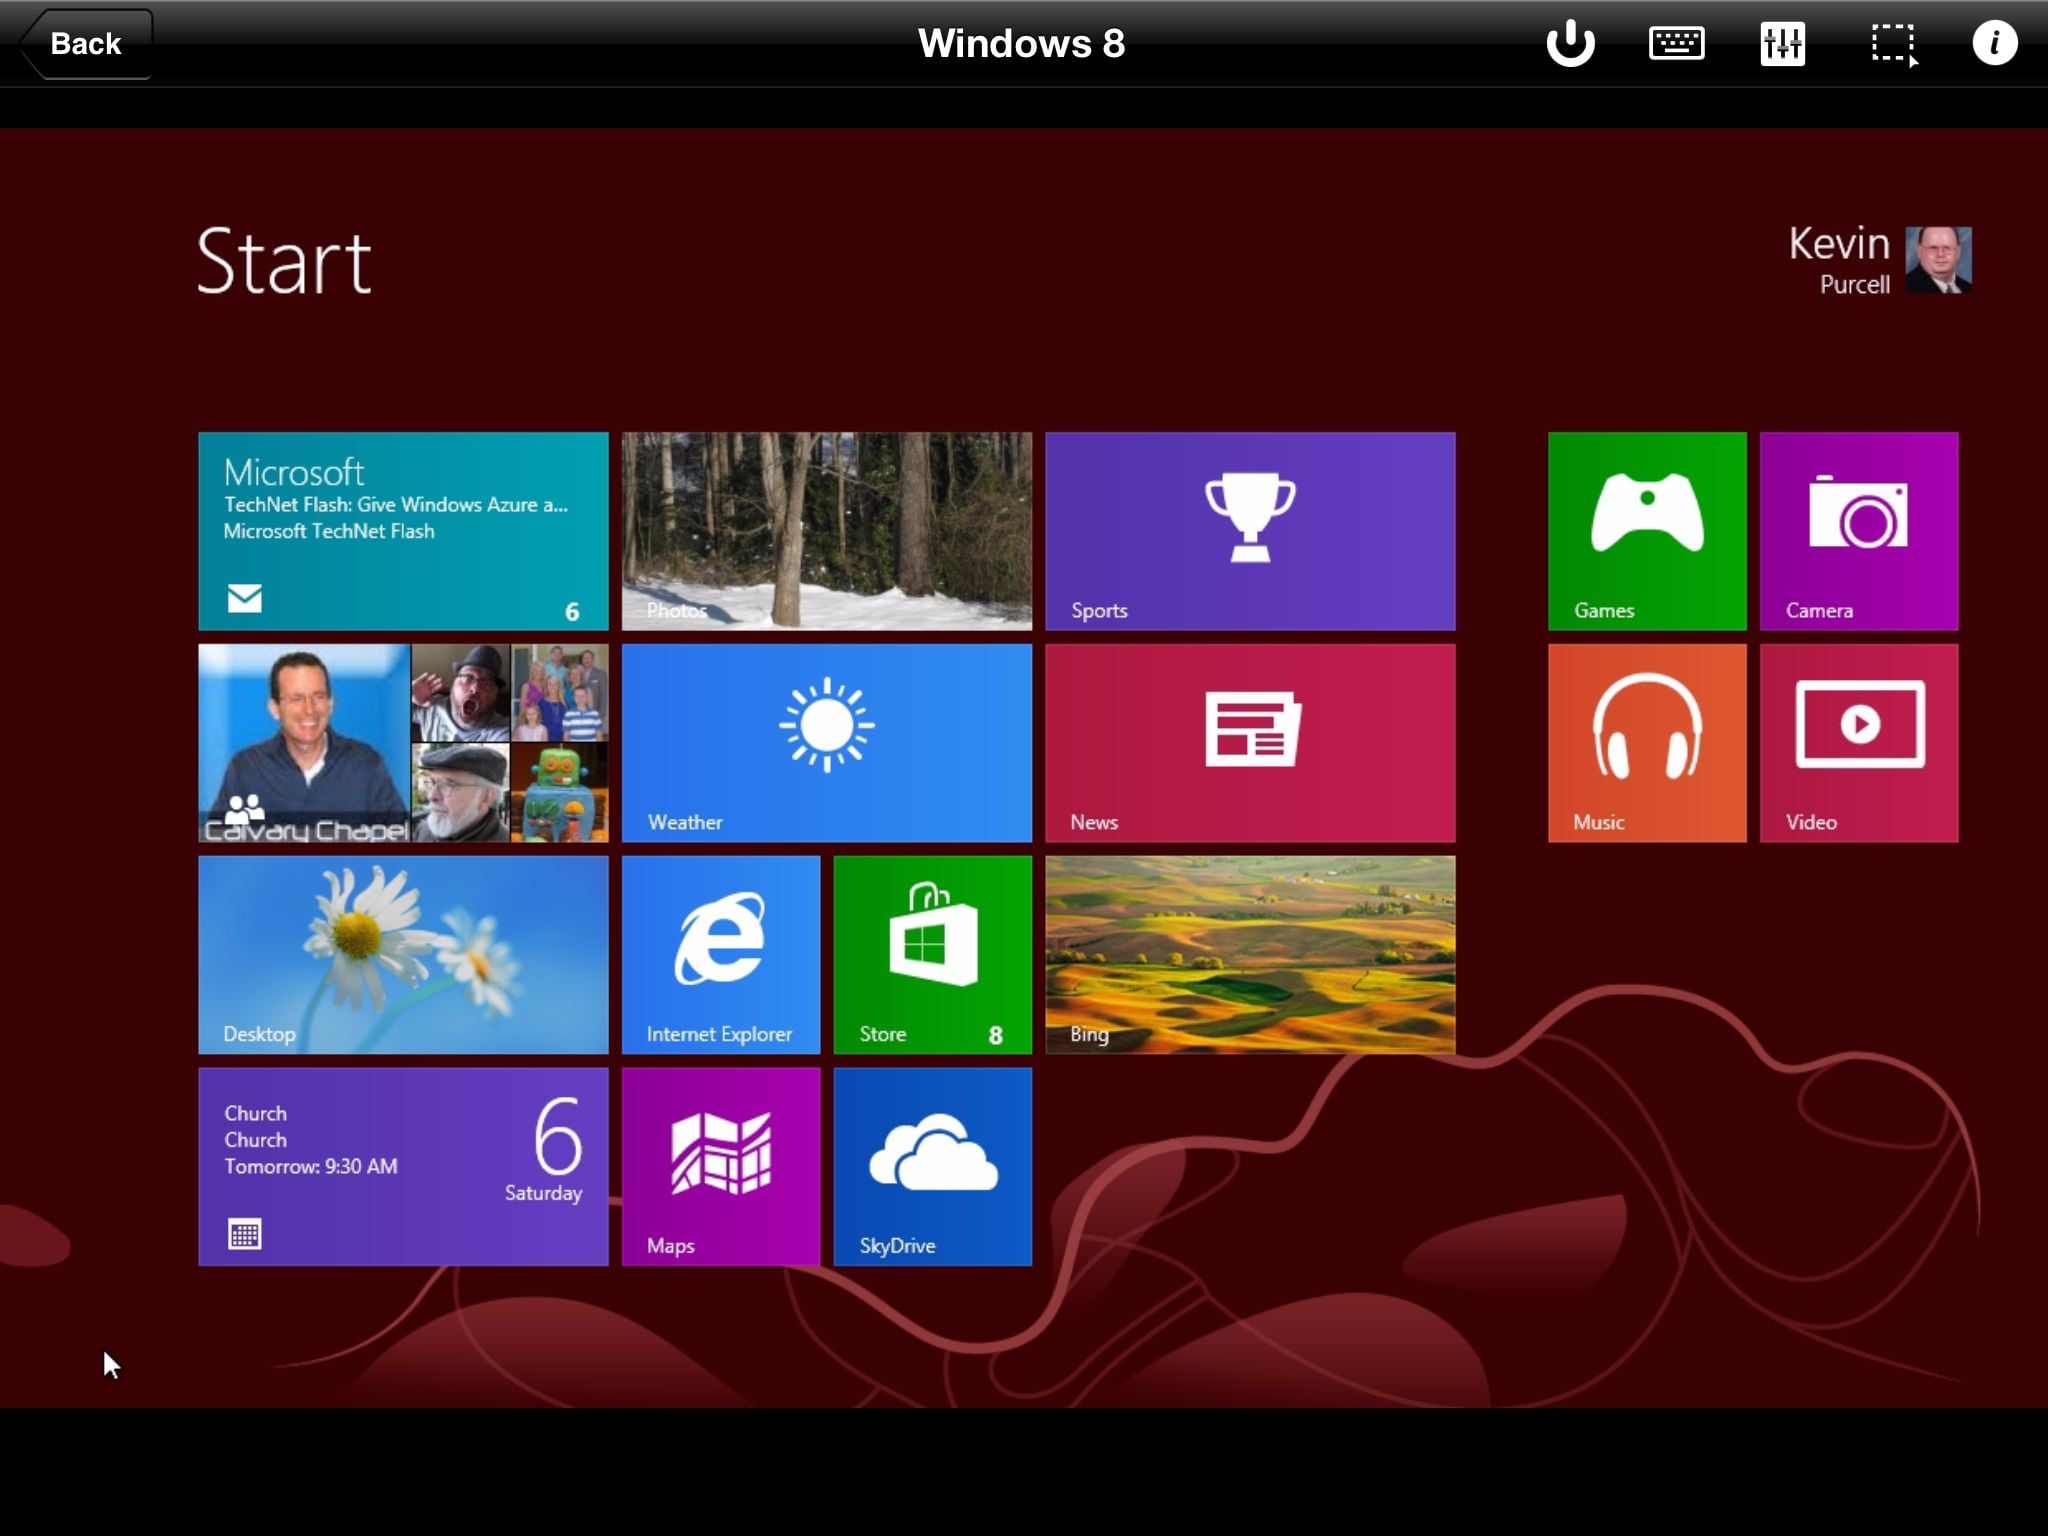This screenshot has width=2048, height=1536.
Task: Tap the Back button
Action: [x=86, y=44]
